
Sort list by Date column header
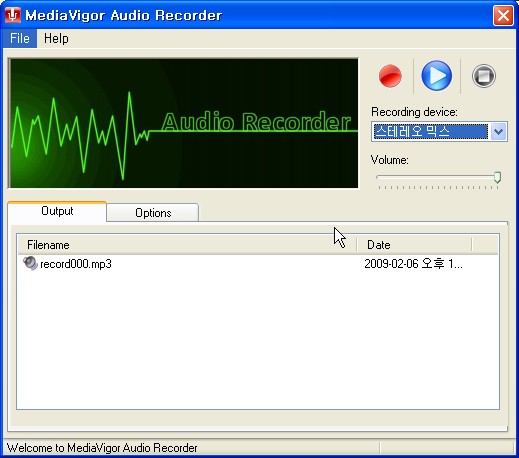coord(414,245)
